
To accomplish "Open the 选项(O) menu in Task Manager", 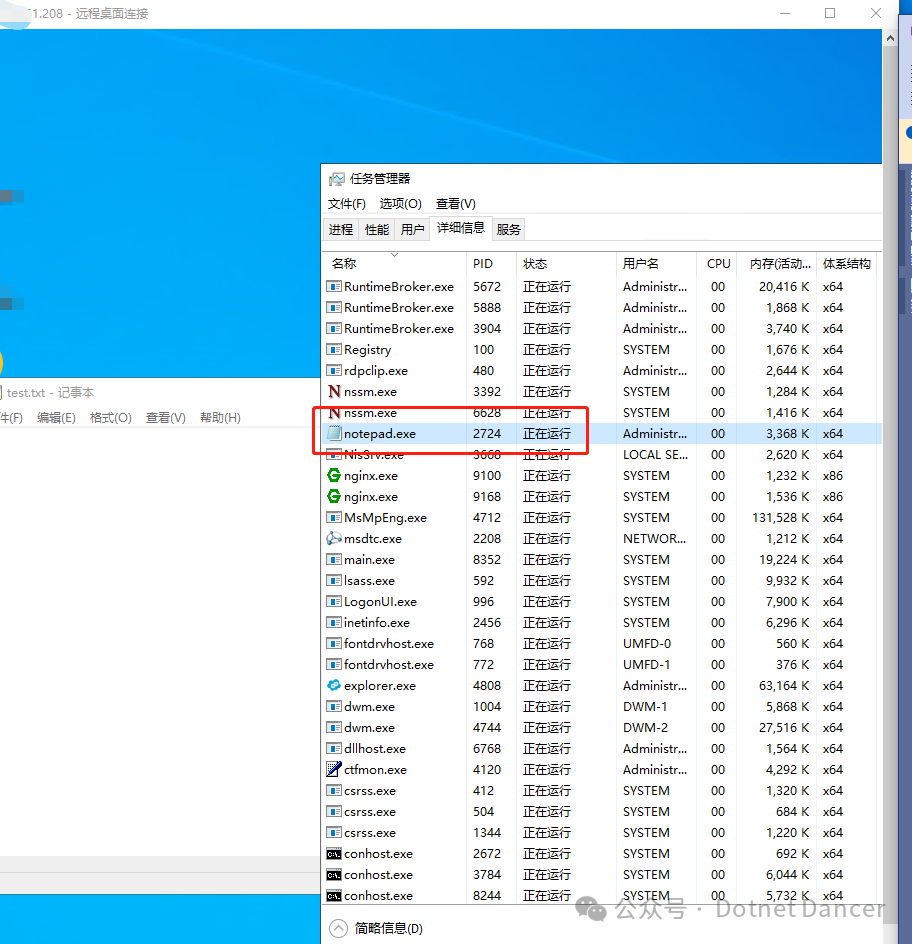I will click(401, 203).
